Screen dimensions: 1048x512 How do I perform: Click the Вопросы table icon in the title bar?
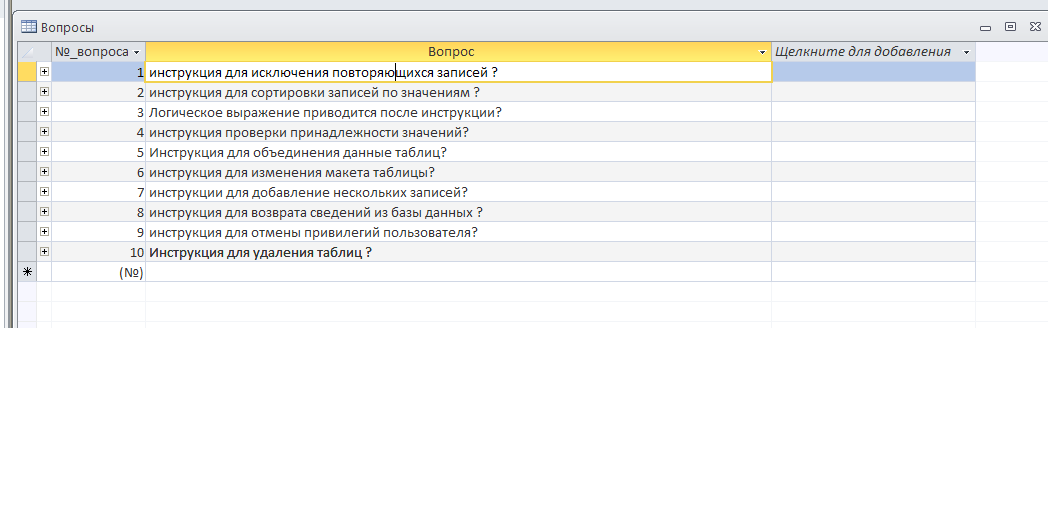29,27
